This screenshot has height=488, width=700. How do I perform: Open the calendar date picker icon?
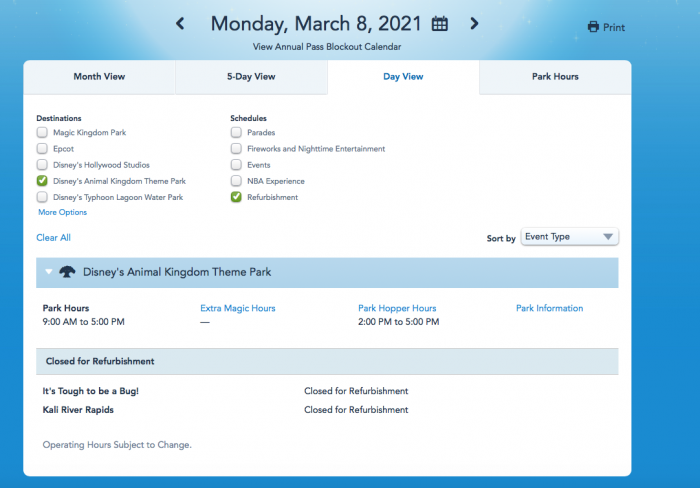[439, 23]
